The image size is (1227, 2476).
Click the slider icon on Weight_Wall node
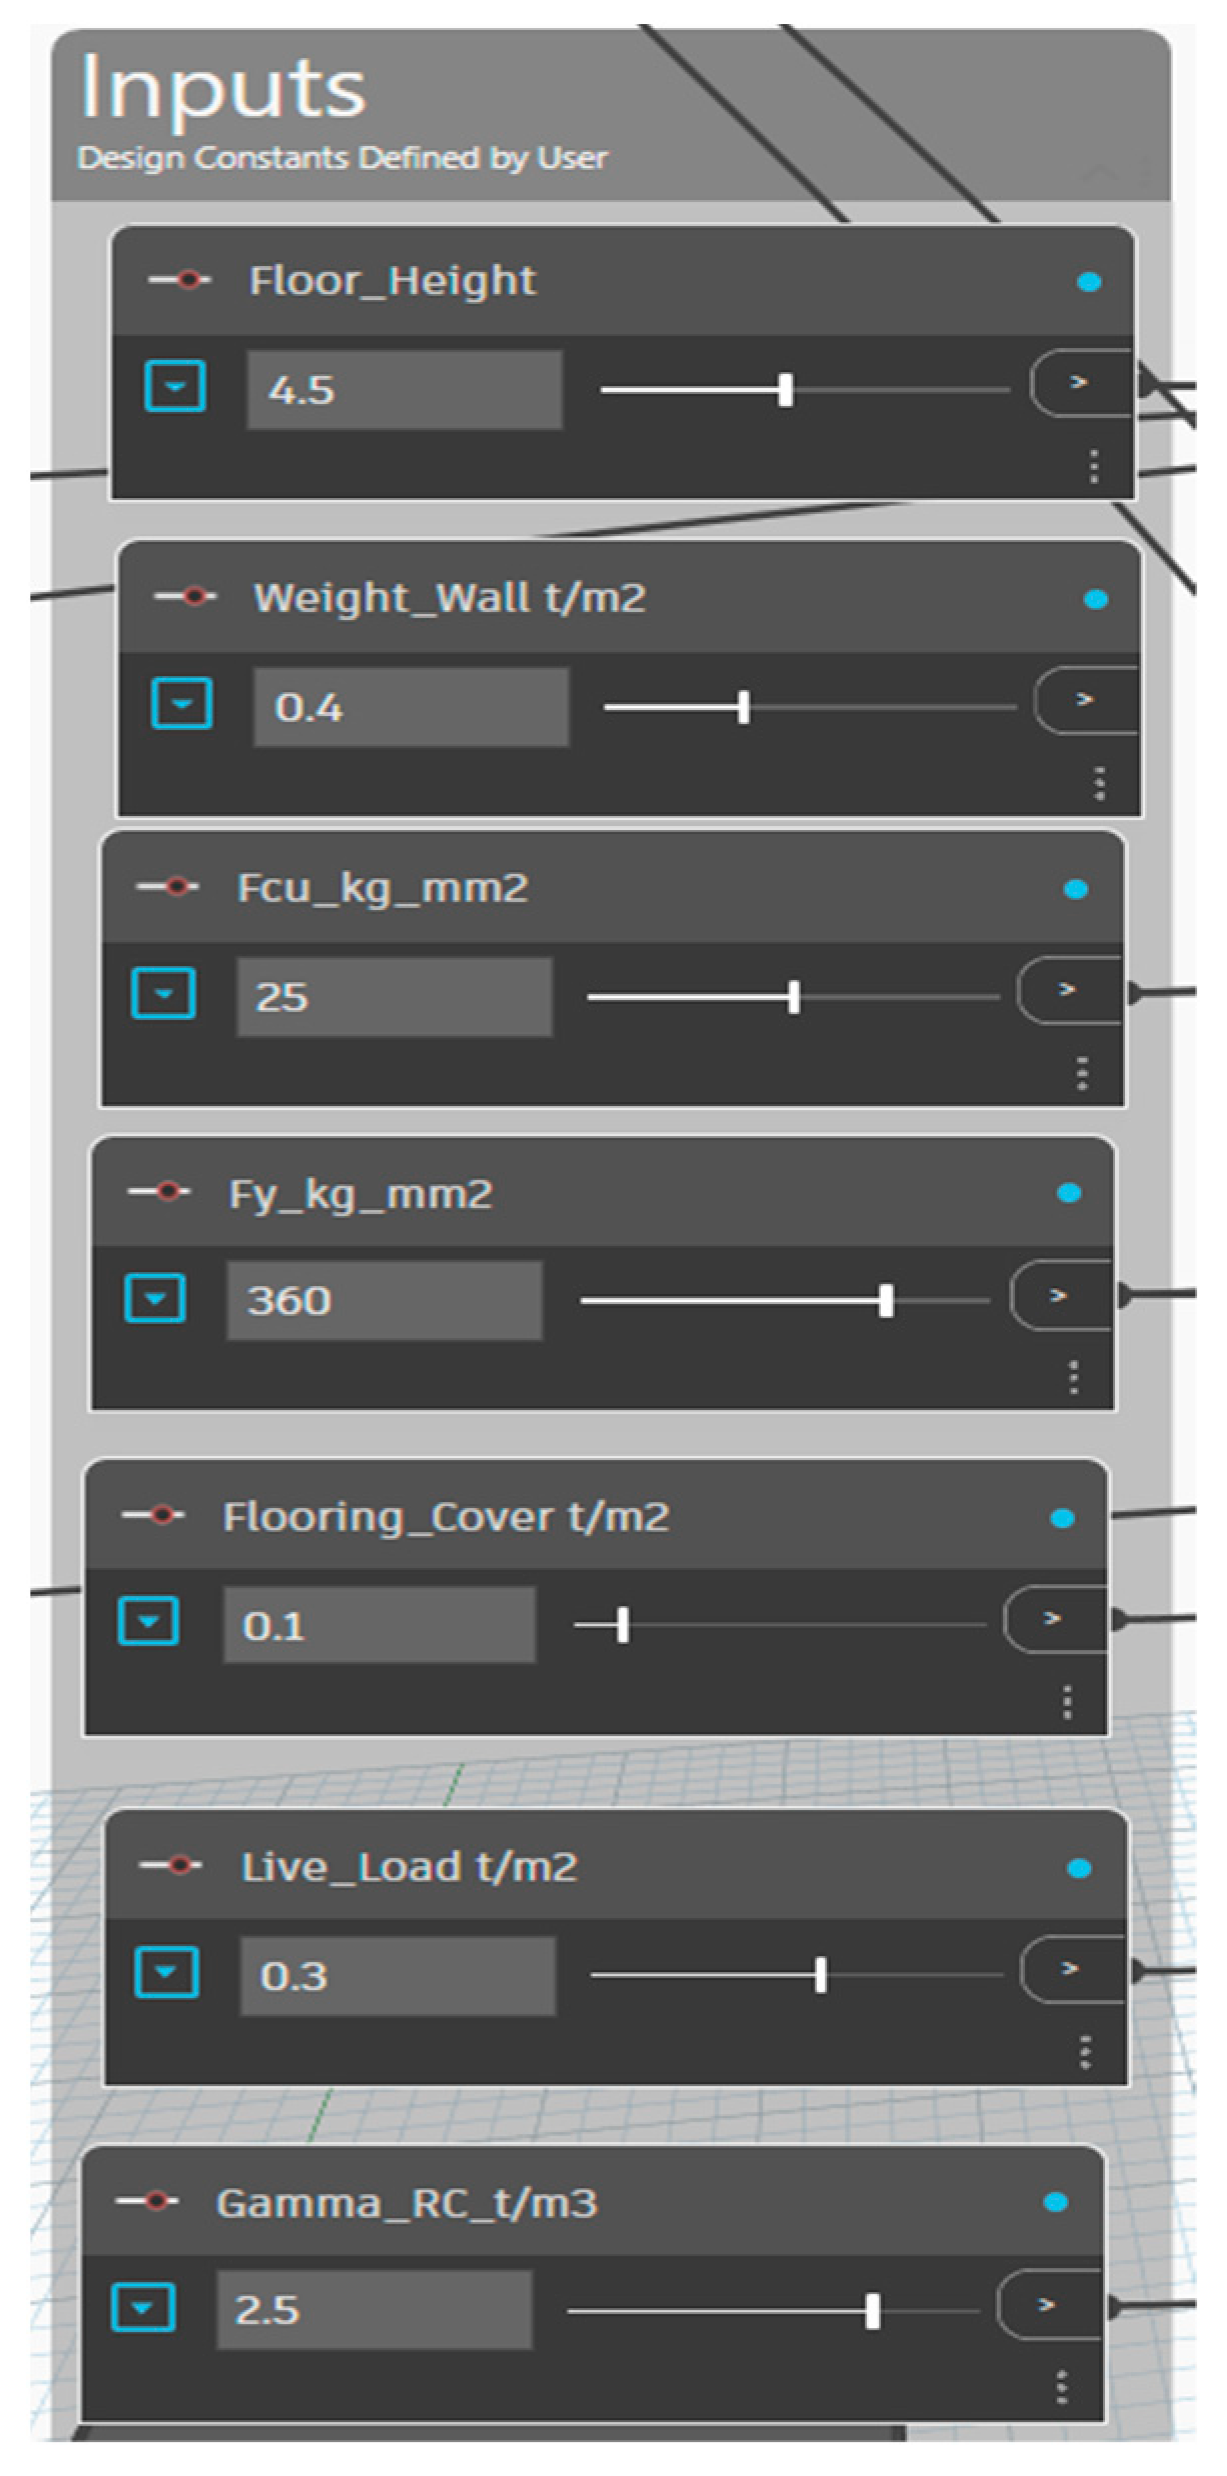185,597
